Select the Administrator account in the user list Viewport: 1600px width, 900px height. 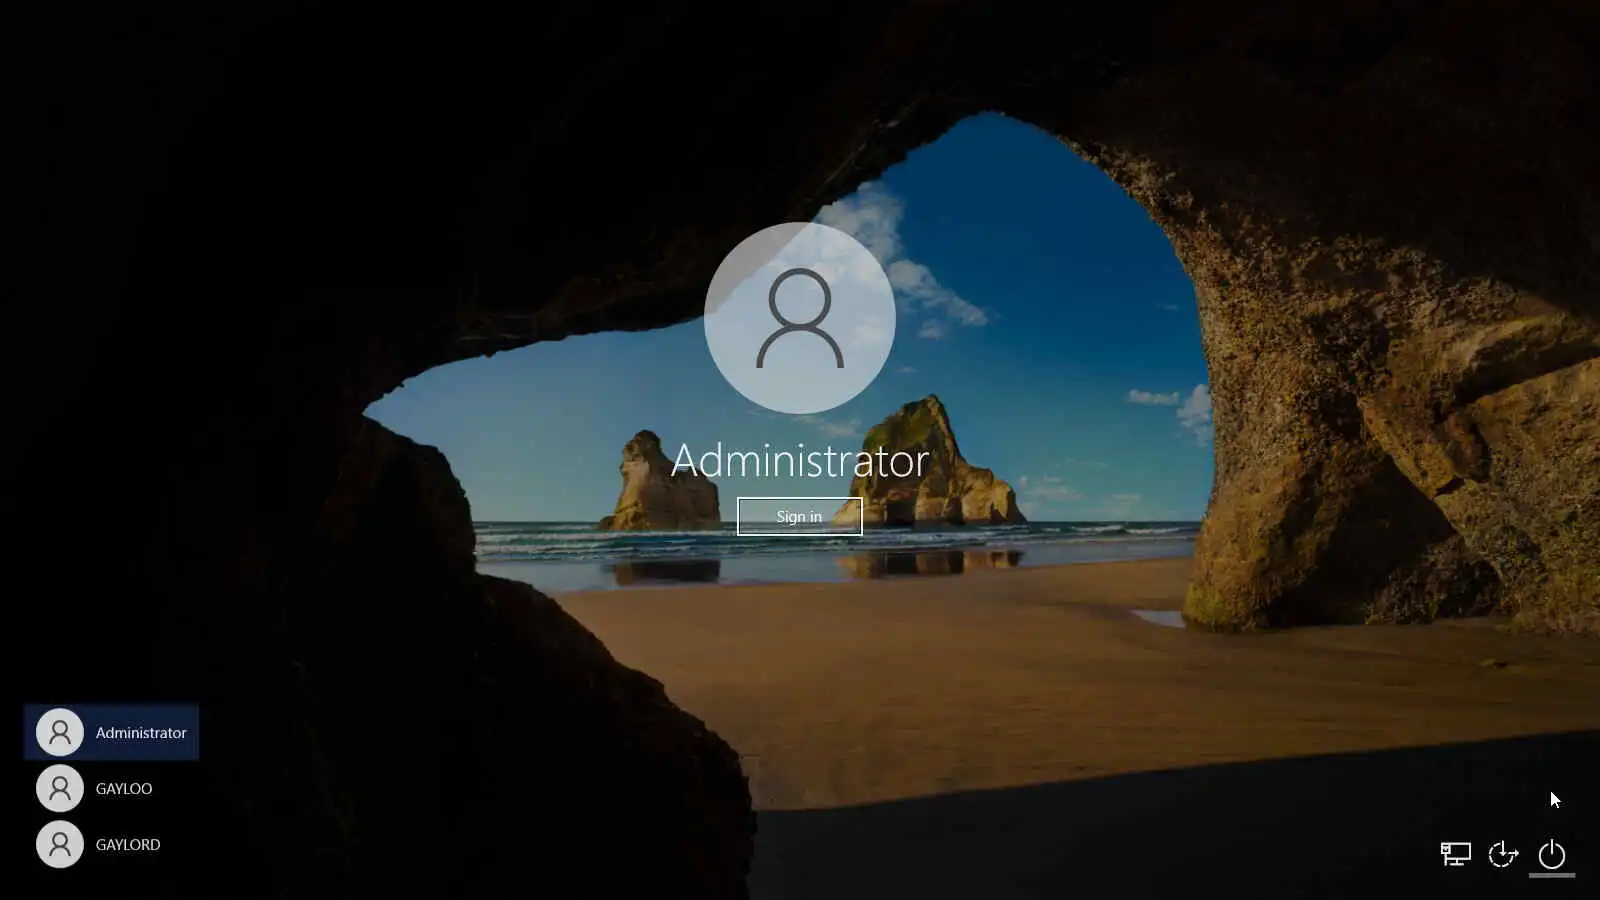[x=111, y=732]
